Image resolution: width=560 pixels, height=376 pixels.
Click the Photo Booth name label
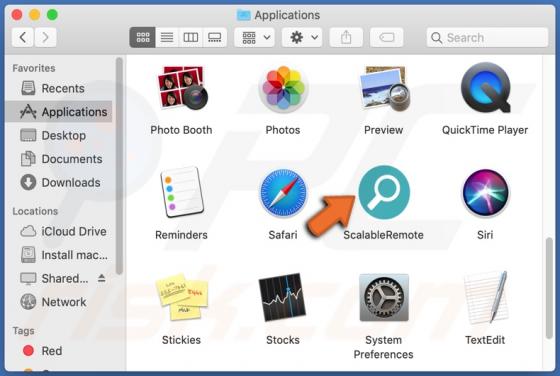[181, 130]
